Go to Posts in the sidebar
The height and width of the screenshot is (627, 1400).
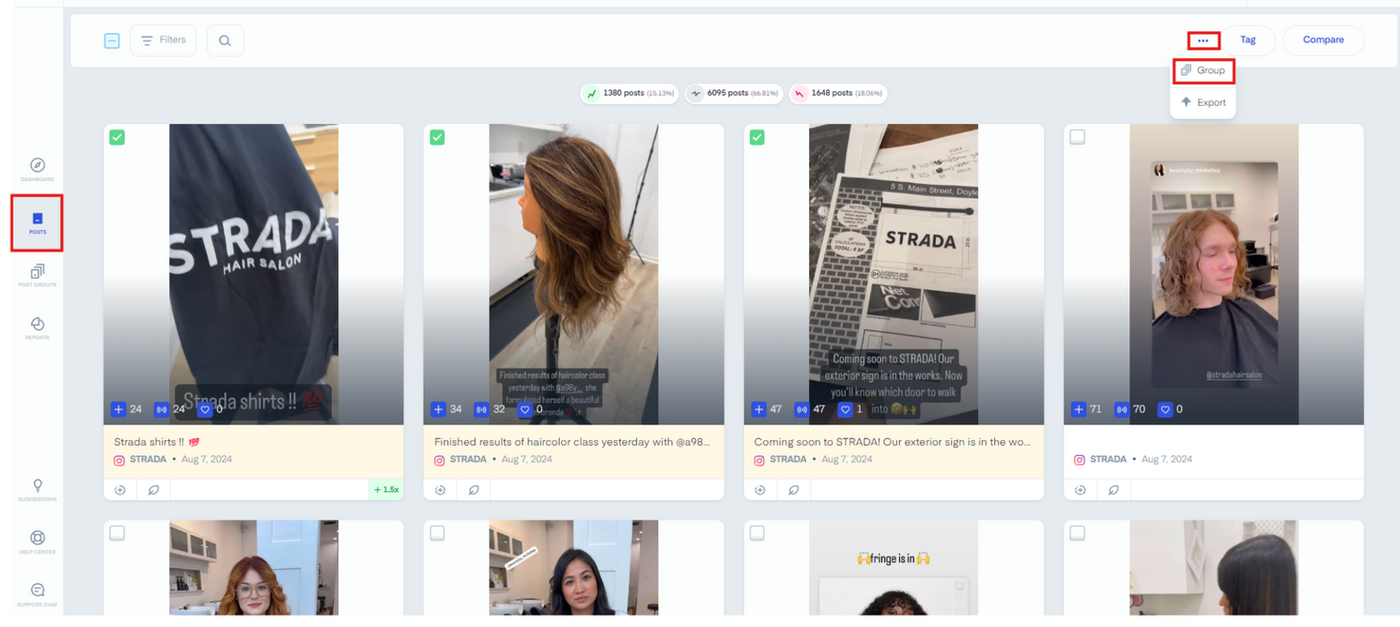tap(37, 222)
